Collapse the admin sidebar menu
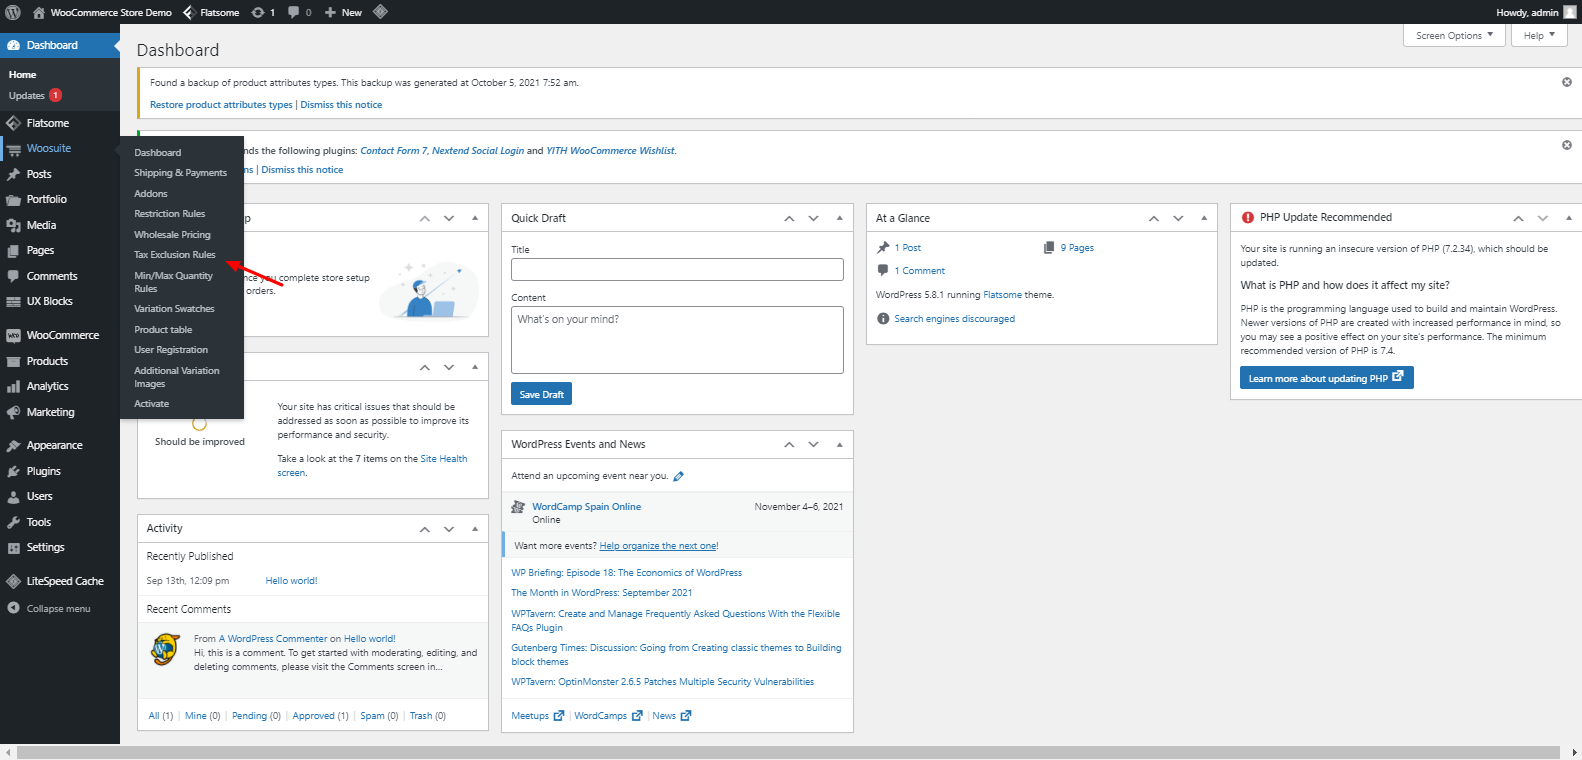Viewport: 1582px width, 760px height. [x=60, y=608]
